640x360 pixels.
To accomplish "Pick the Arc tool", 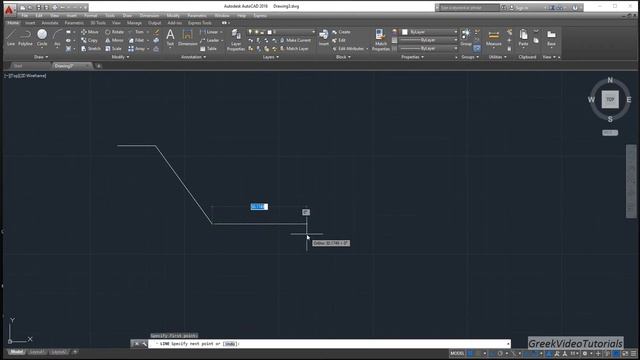I will (x=57, y=37).
